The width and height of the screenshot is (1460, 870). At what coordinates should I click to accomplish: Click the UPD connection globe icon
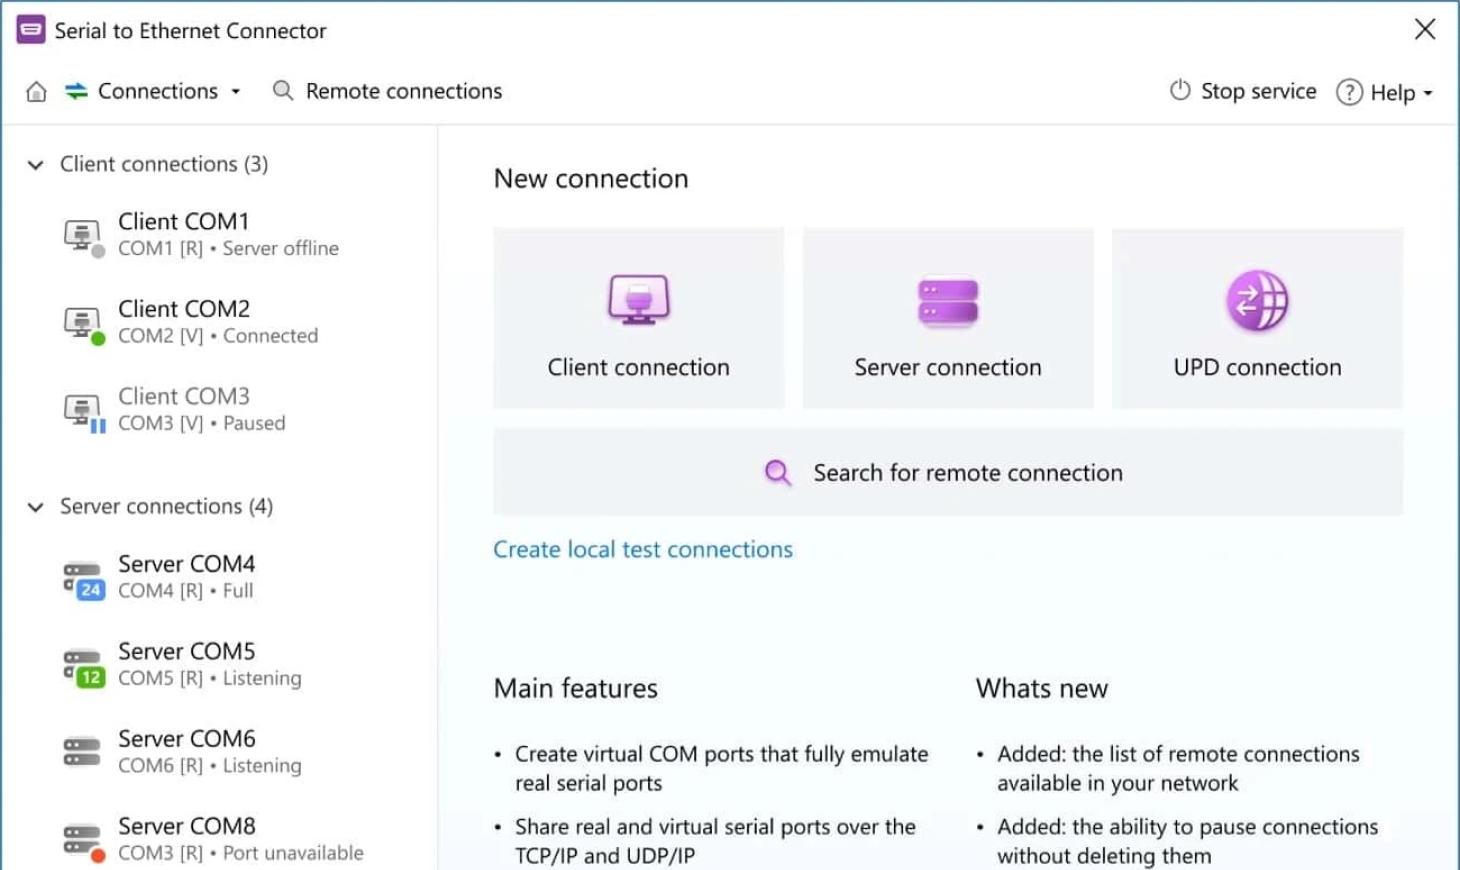coord(1257,300)
